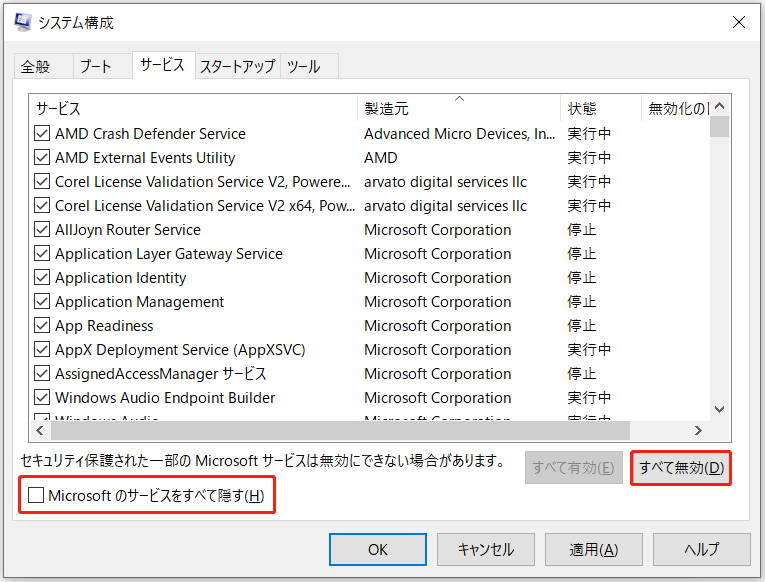
Task: Click 実行中 status of AMD External Events Utility
Action: tap(589, 158)
